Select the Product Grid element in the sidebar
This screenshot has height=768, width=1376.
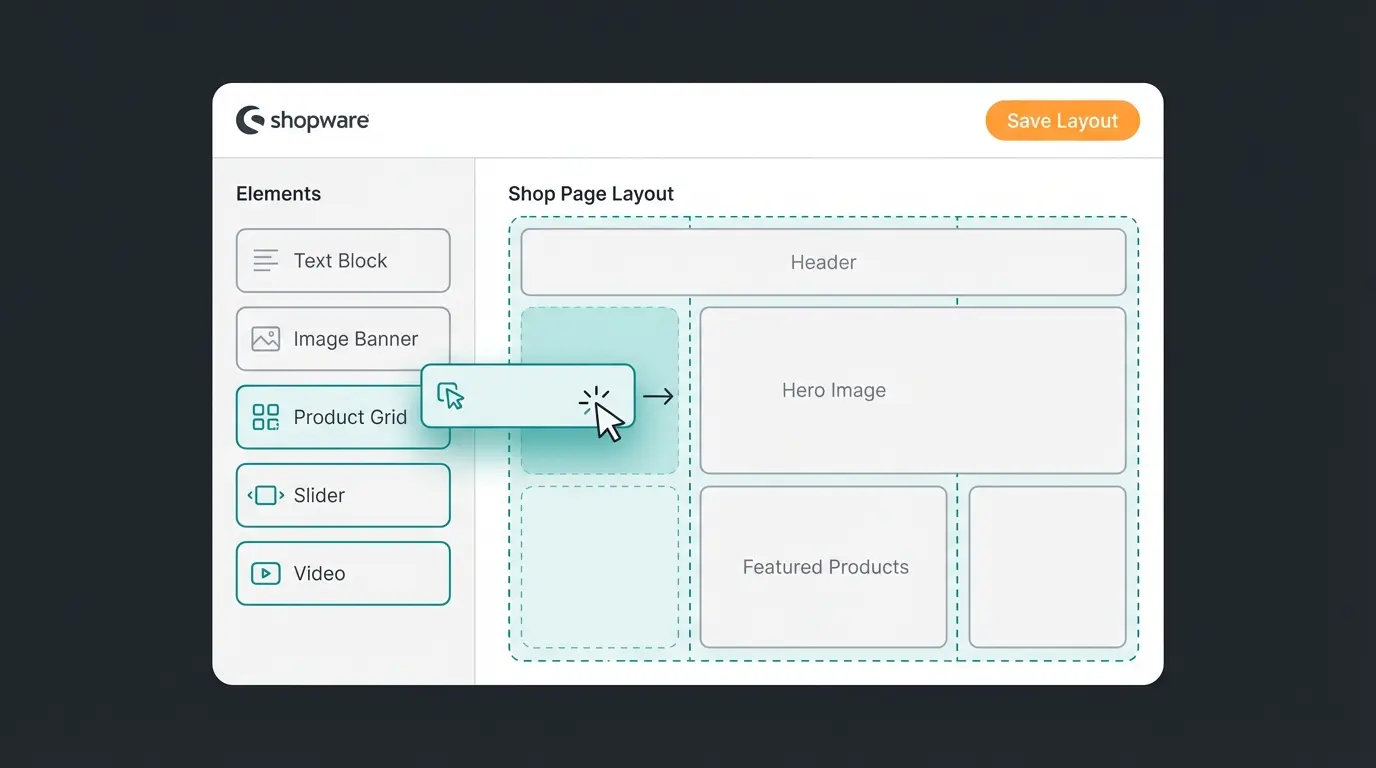pyautogui.click(x=343, y=416)
